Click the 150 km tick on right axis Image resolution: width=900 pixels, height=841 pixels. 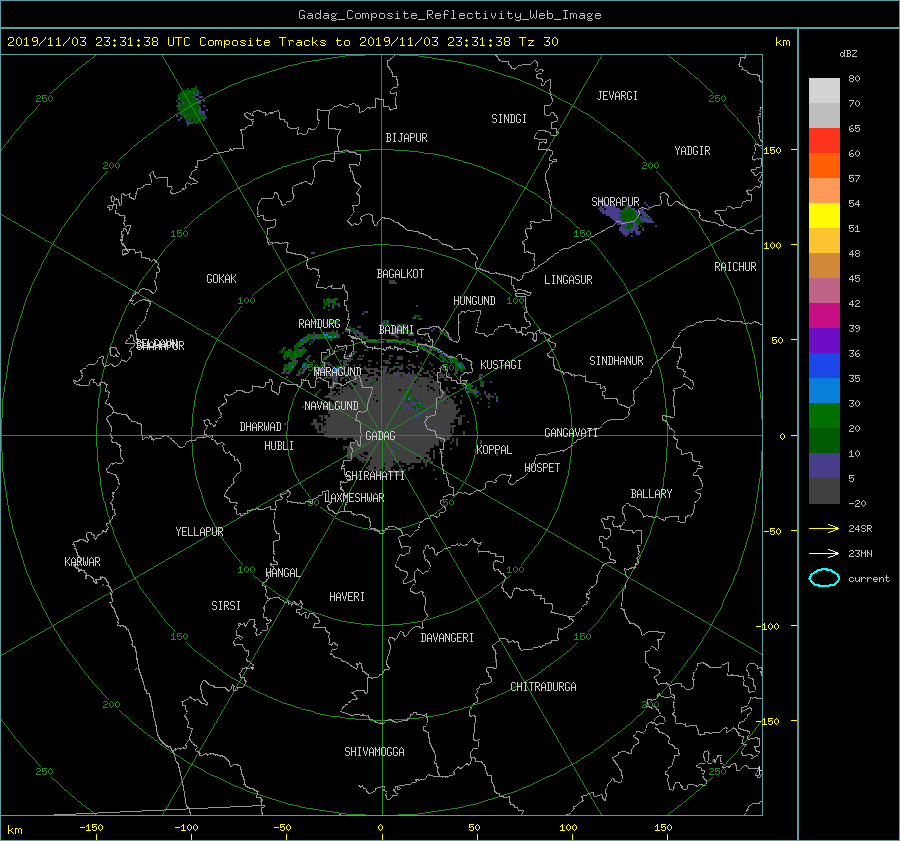click(x=773, y=150)
